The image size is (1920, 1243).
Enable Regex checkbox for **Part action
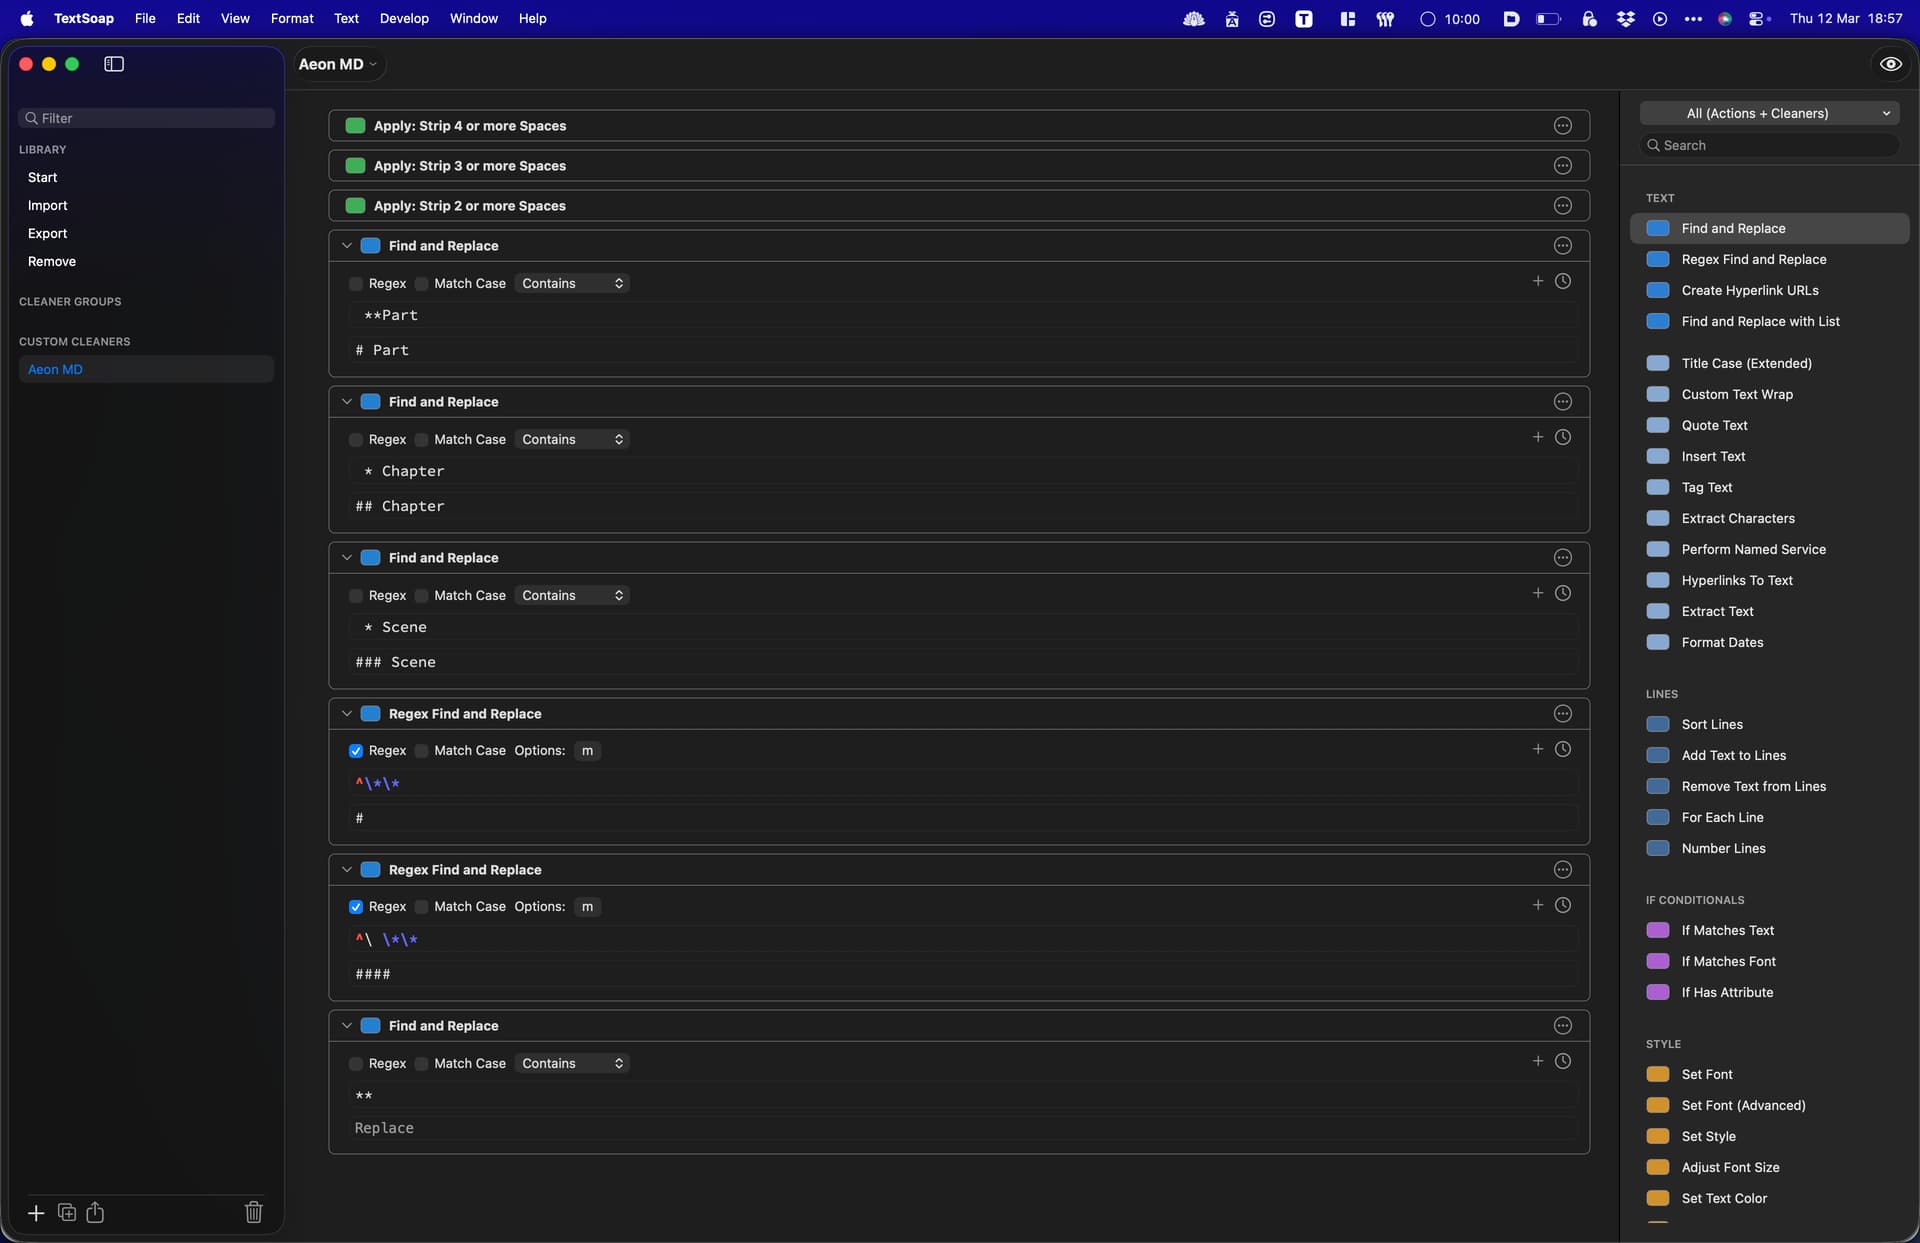pyautogui.click(x=356, y=284)
